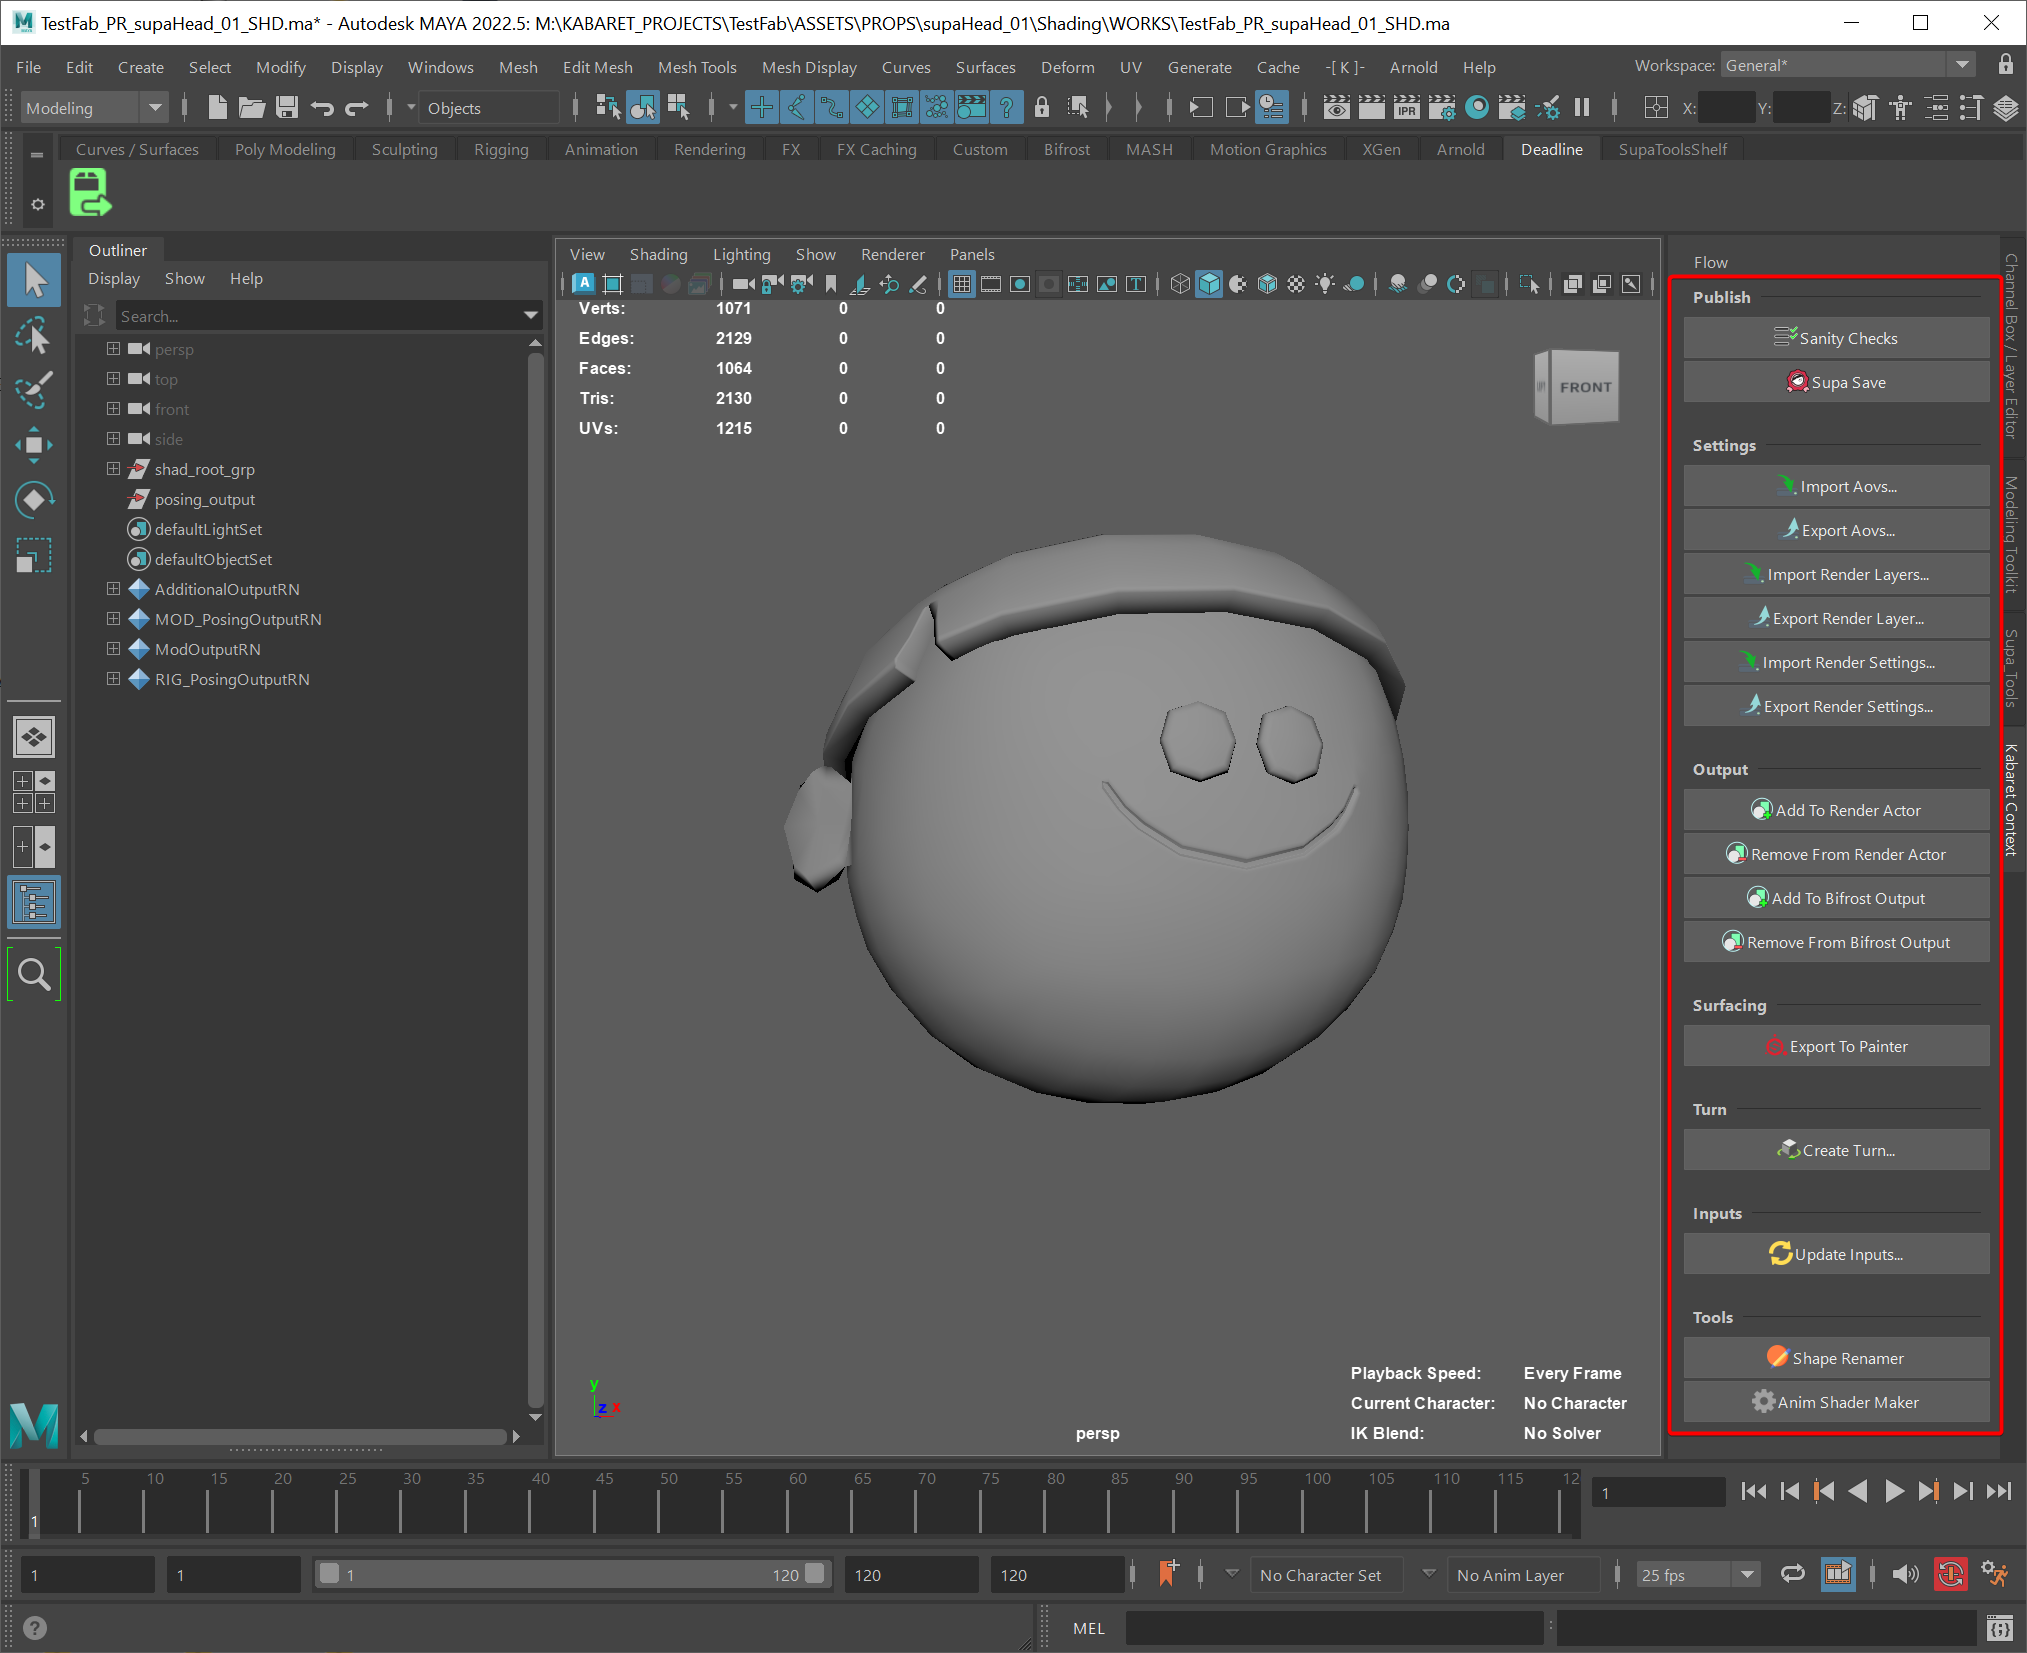
Task: Click the green Deadline submit shelf icon
Action: click(x=90, y=192)
